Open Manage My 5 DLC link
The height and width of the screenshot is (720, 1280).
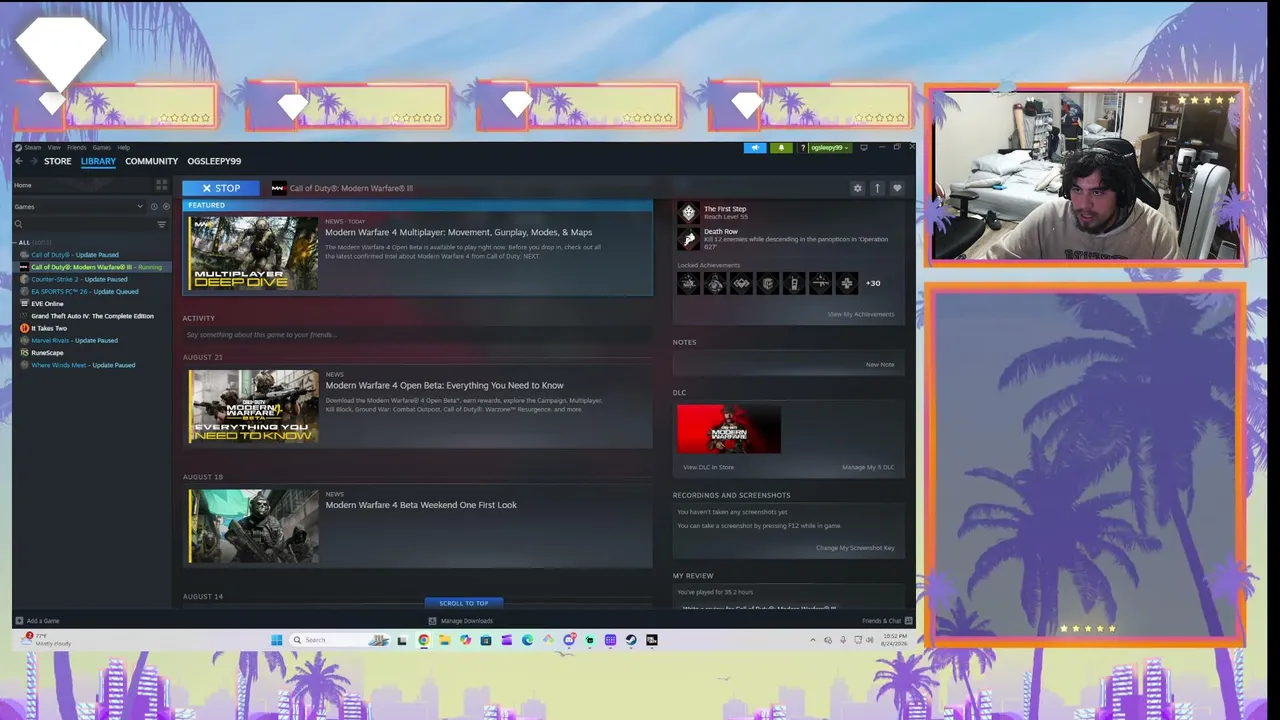point(868,467)
